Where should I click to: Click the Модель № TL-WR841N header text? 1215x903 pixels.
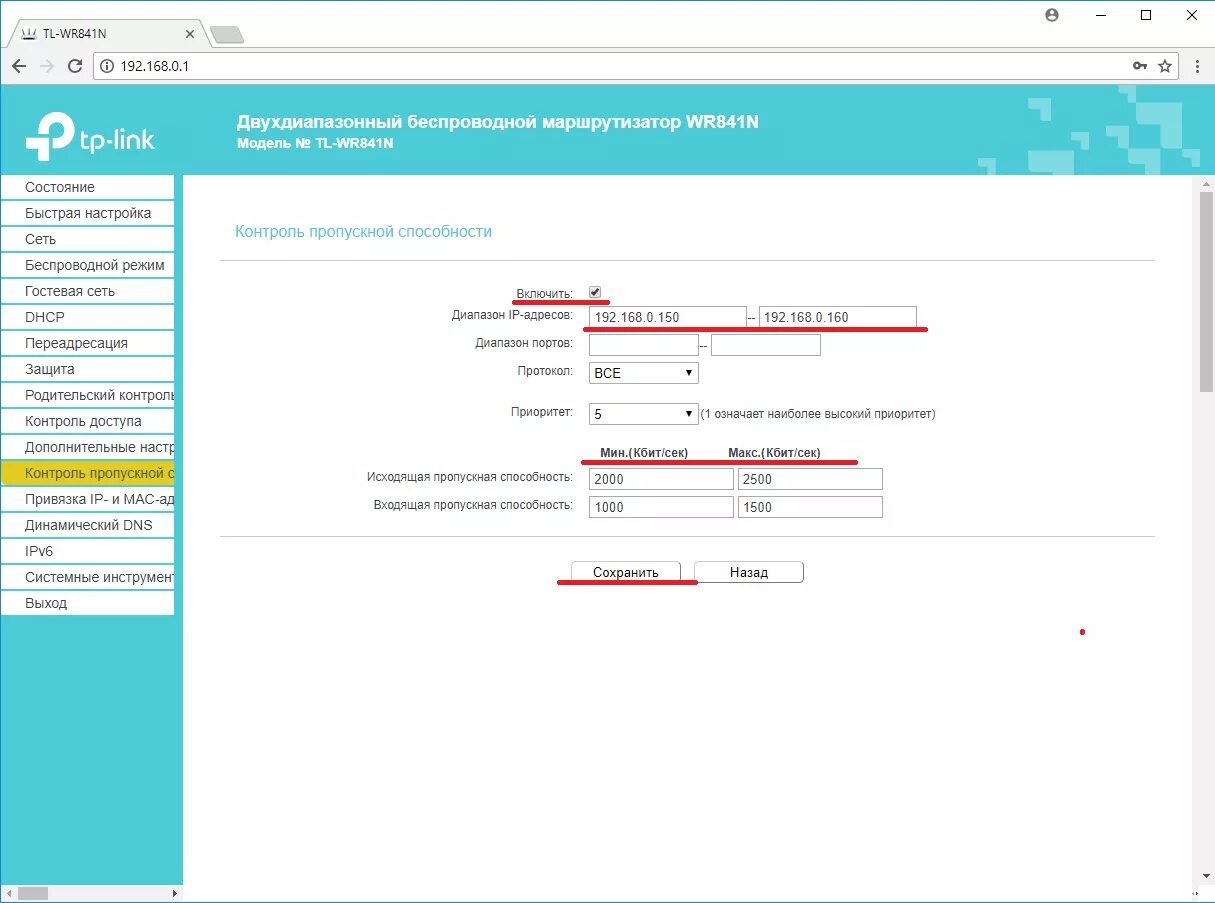[315, 143]
